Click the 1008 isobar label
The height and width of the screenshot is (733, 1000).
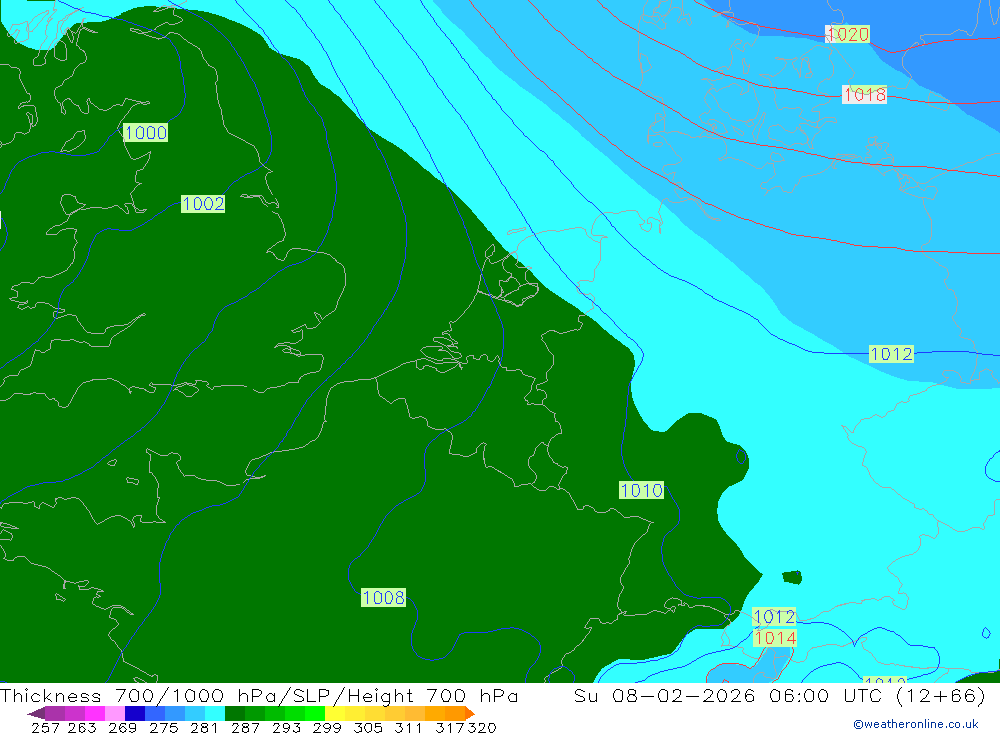(x=383, y=597)
